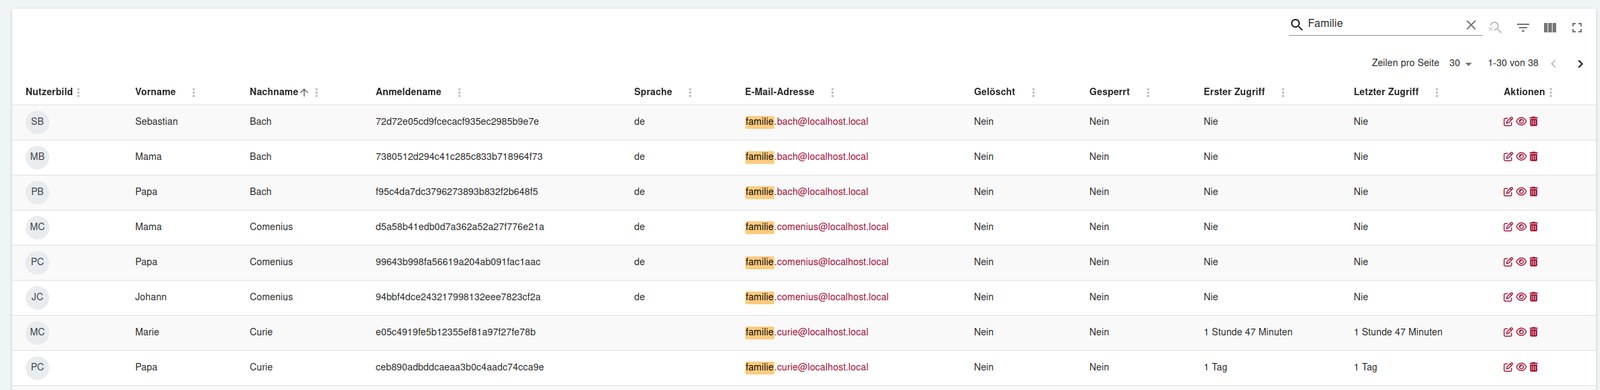Edit user Sebastian Bach
Screen dimensions: 1600x390
pyautogui.click(x=1508, y=122)
